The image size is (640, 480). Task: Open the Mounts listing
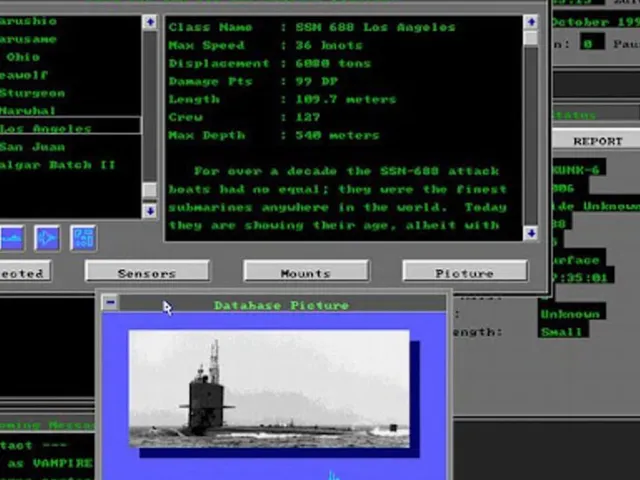[x=306, y=271]
